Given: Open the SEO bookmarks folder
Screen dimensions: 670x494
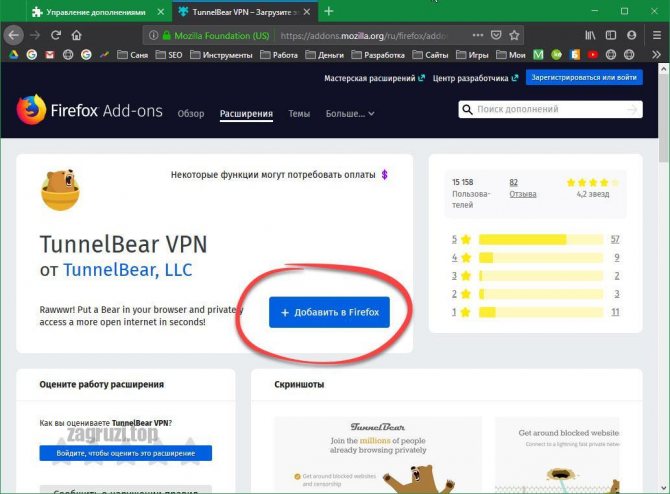Looking at the screenshot, I should [169, 55].
